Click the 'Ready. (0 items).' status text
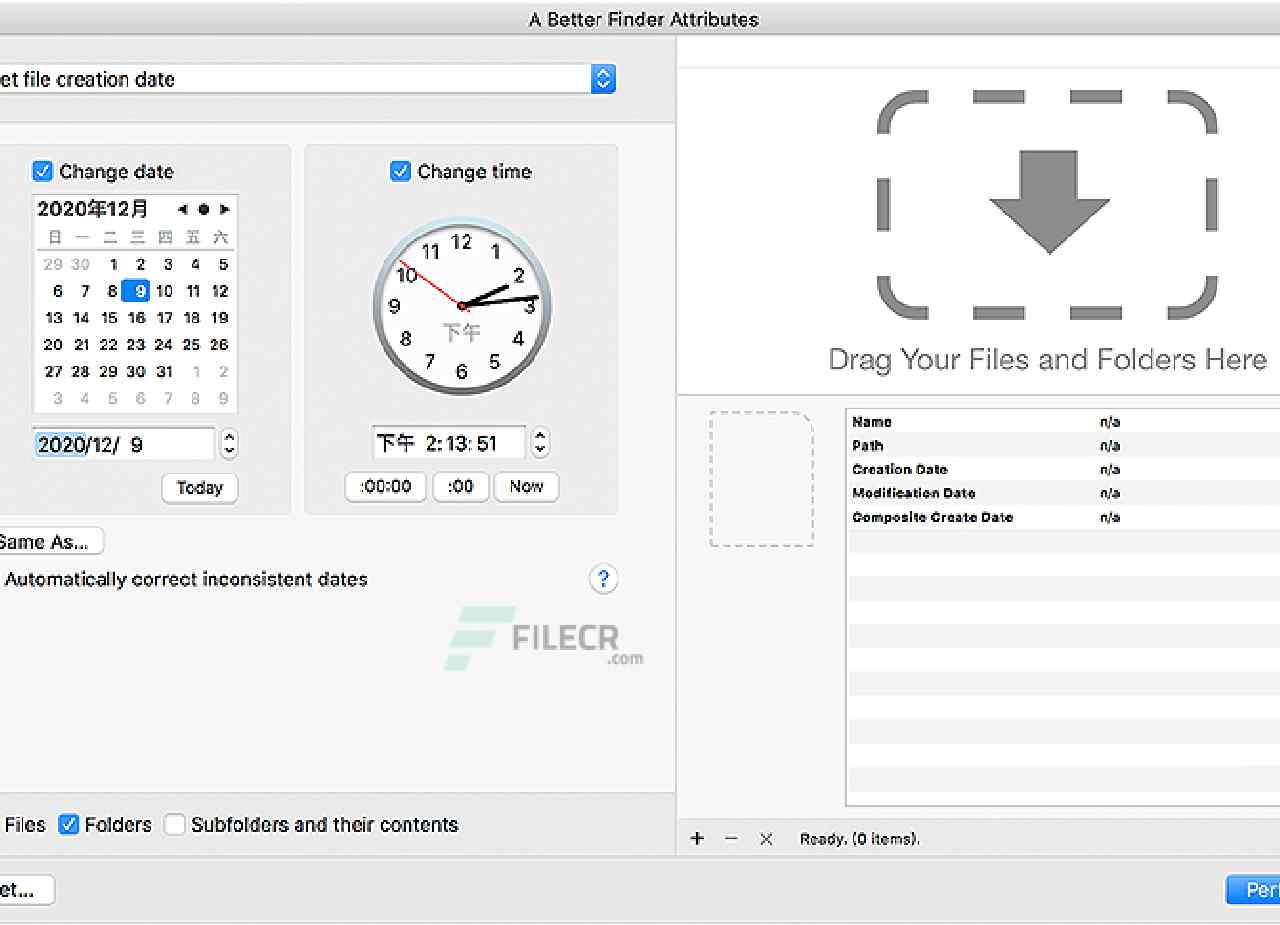 860,840
